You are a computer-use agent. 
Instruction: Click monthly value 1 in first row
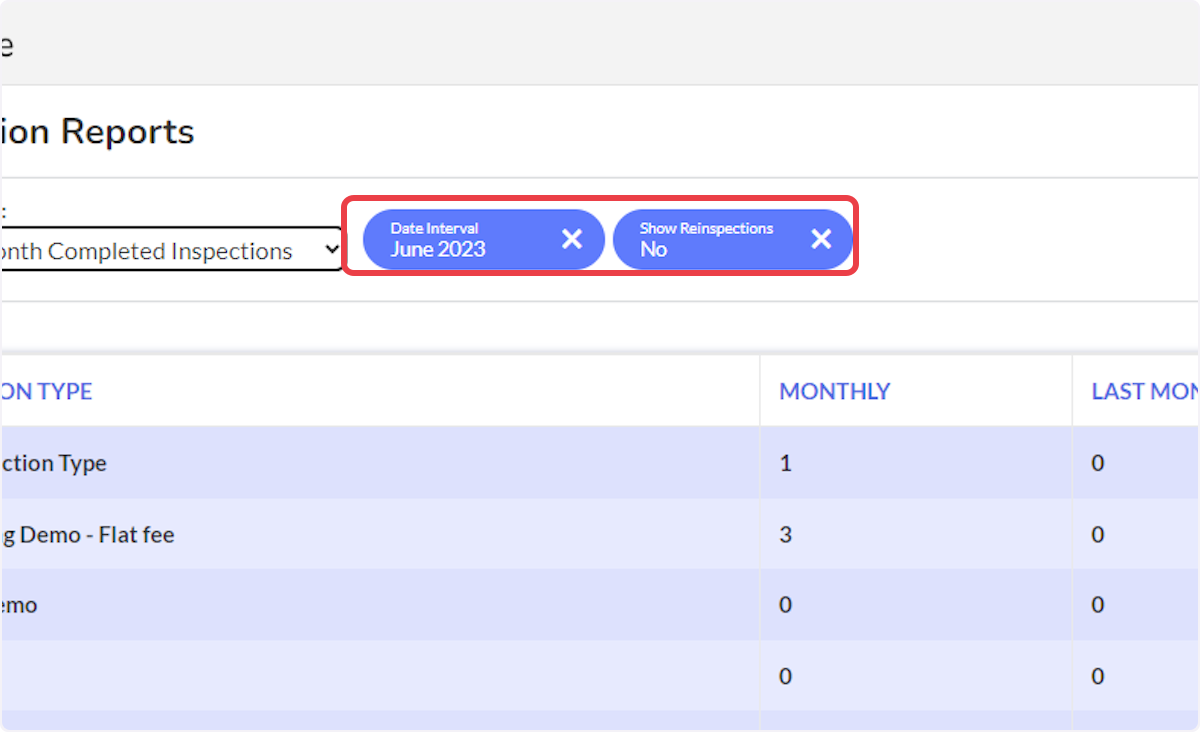[785, 463]
